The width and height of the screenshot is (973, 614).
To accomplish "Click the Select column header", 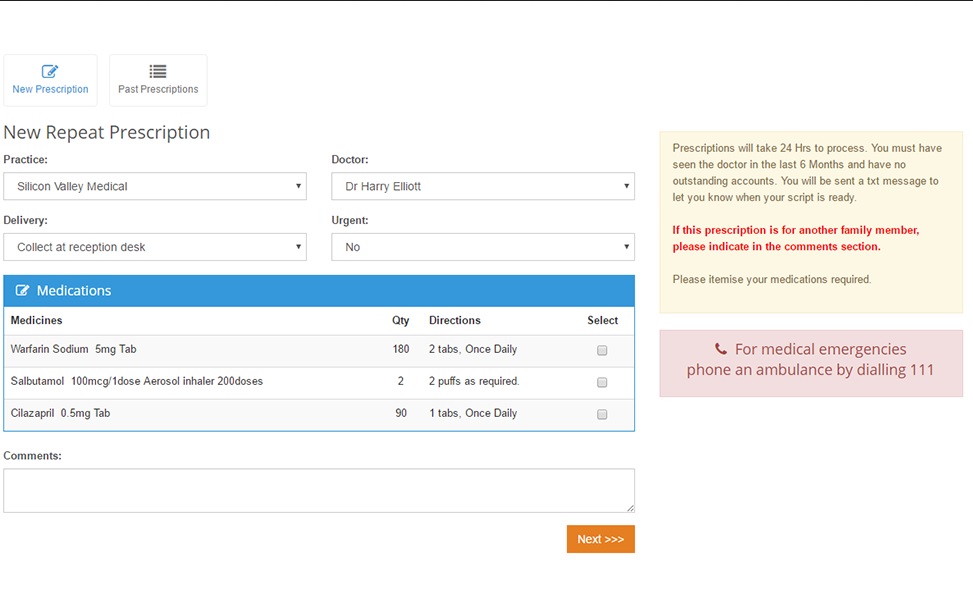I will [603, 320].
